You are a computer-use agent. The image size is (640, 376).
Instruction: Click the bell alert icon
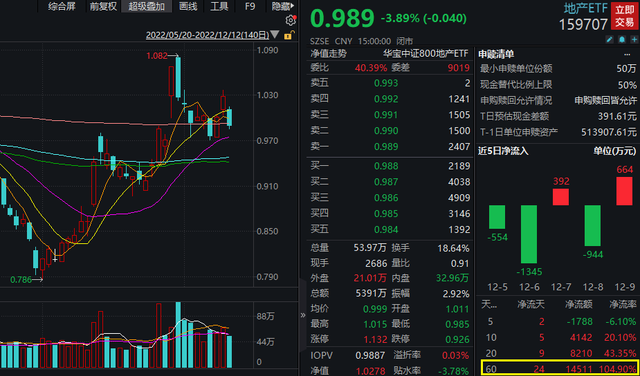(x=622, y=40)
